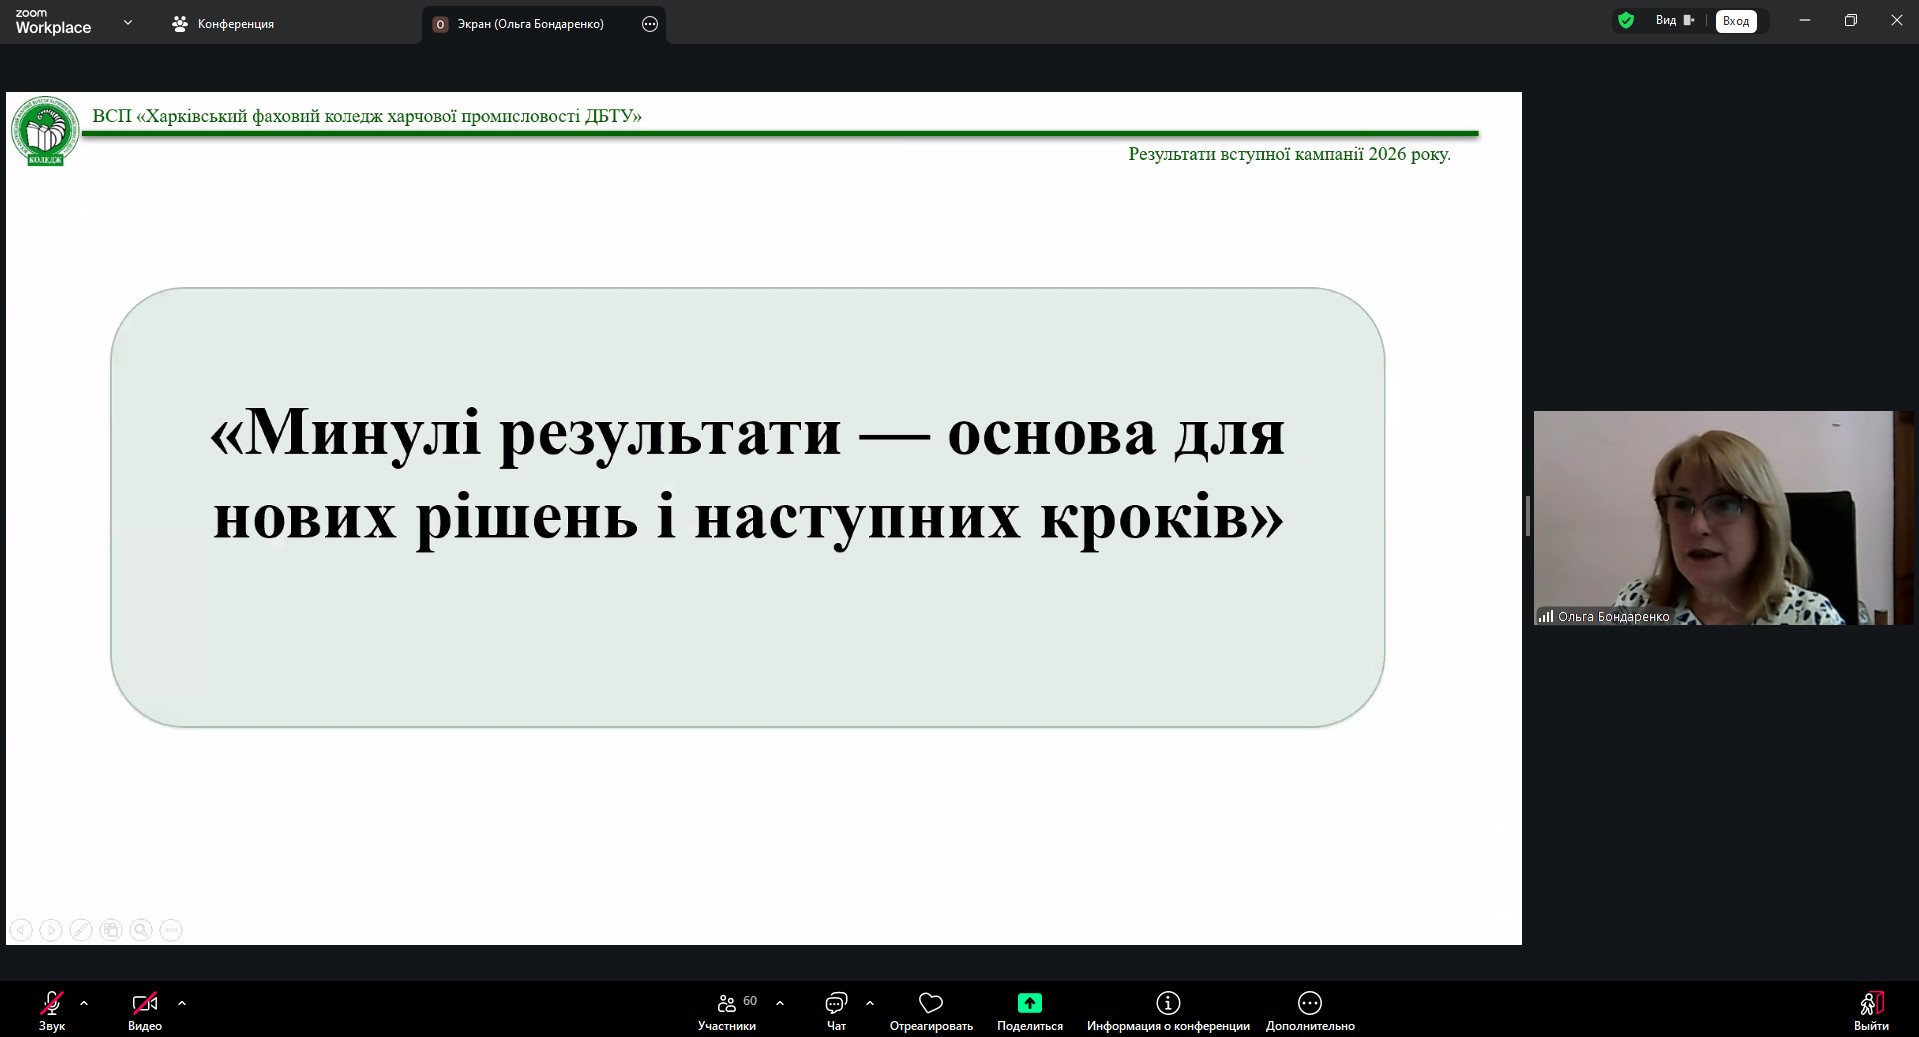Turn on camera with Видео button
1919x1037 pixels.
145,1010
